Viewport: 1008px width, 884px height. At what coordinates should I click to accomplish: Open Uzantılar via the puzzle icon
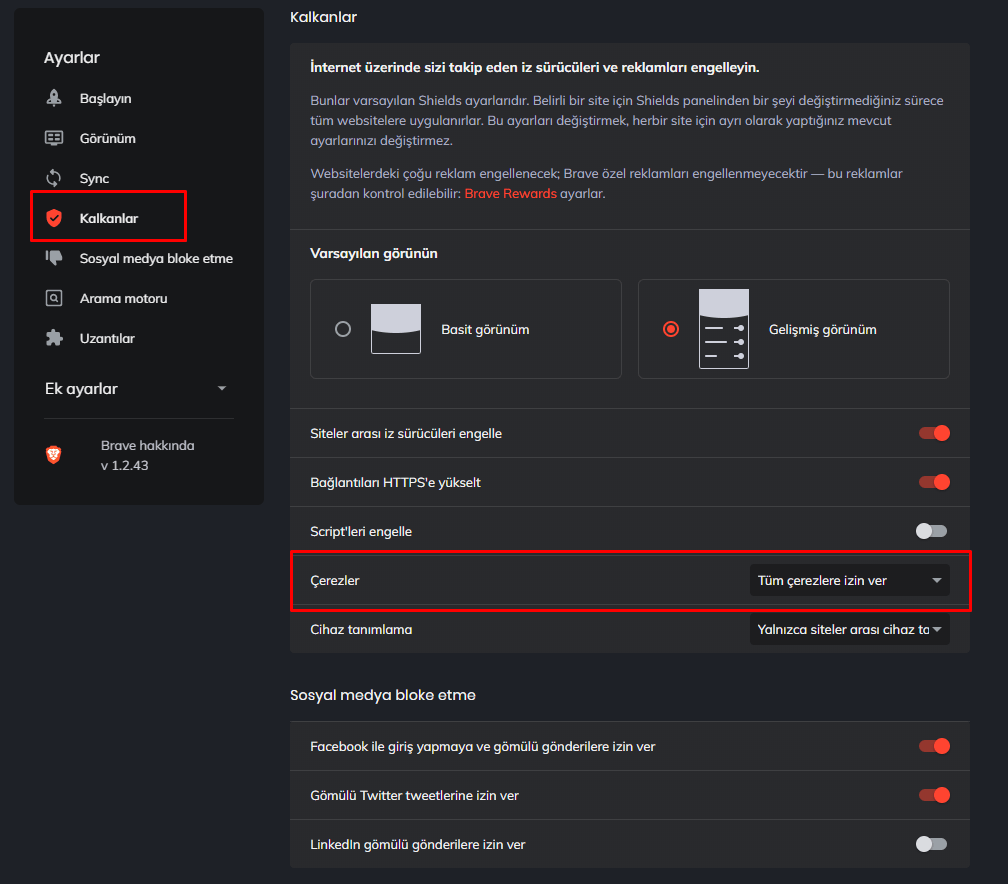click(x=53, y=338)
